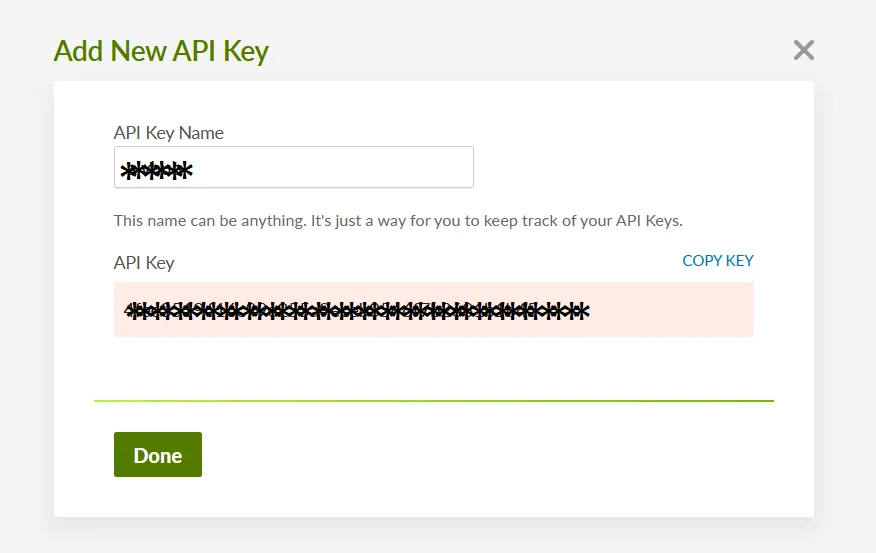Click the 'API Key Name' label
Viewport: 876px width, 553px height.
tap(169, 133)
